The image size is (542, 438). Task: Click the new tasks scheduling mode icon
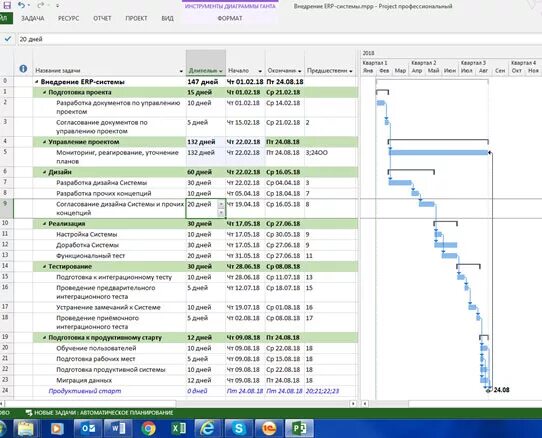click(29, 413)
